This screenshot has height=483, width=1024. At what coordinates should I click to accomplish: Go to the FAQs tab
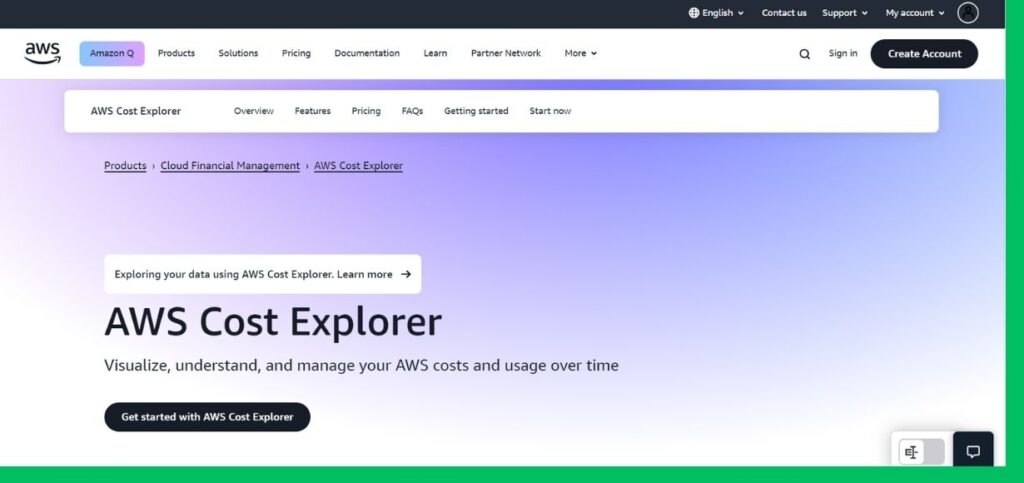[x=412, y=111]
